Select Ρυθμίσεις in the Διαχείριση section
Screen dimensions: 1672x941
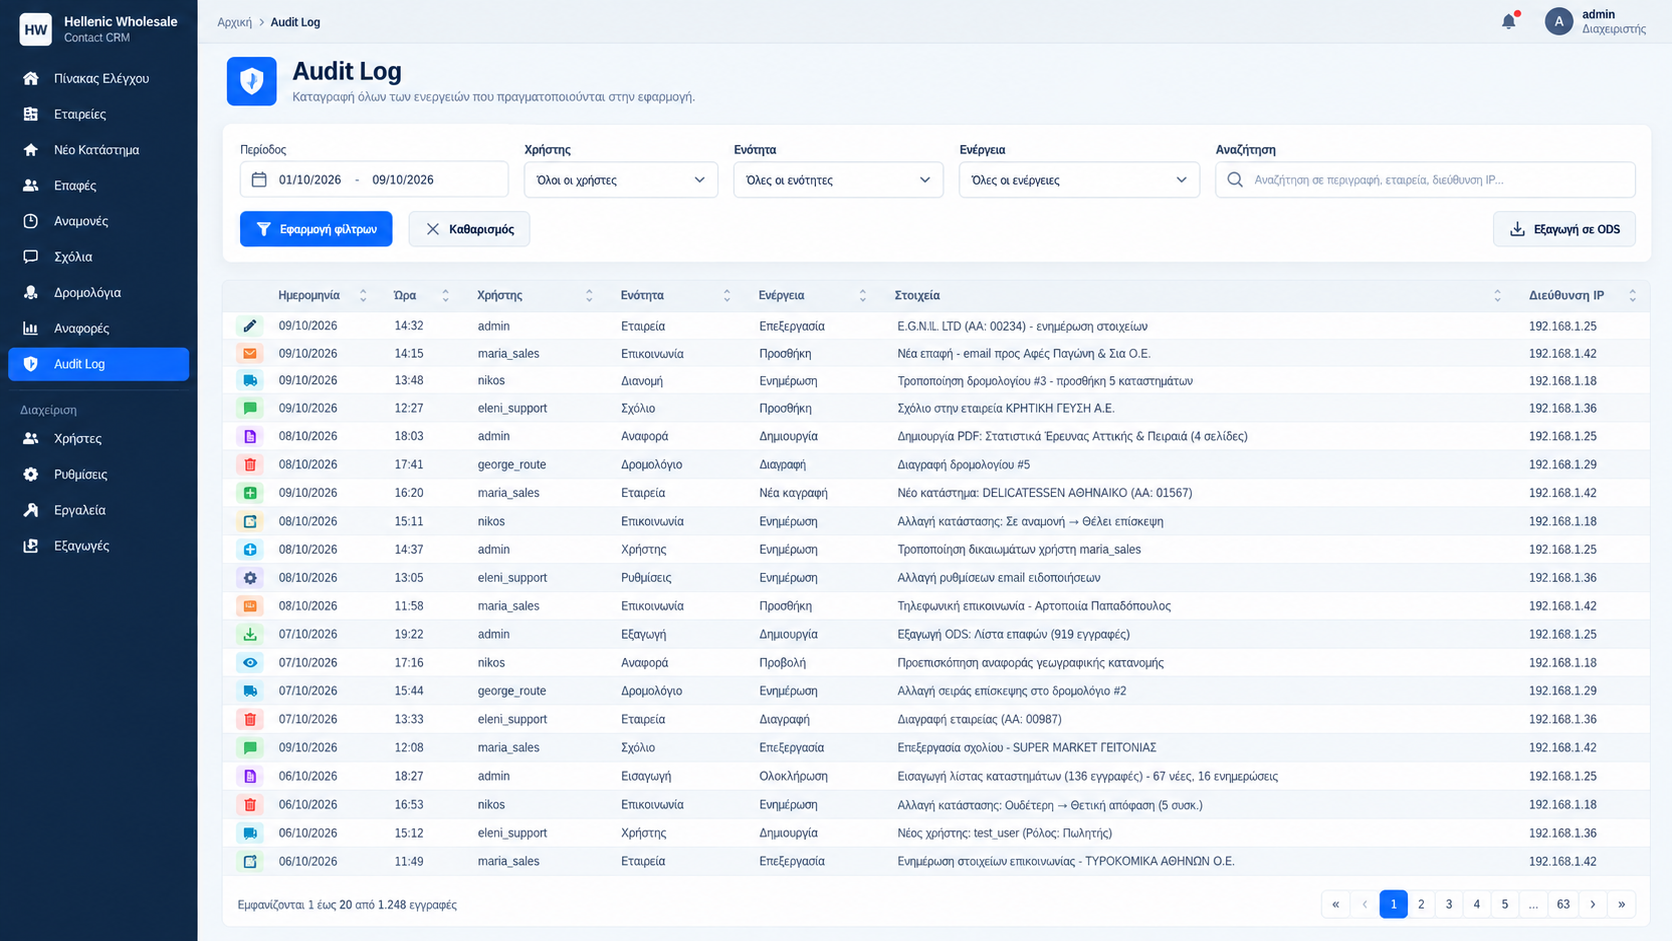(x=98, y=474)
